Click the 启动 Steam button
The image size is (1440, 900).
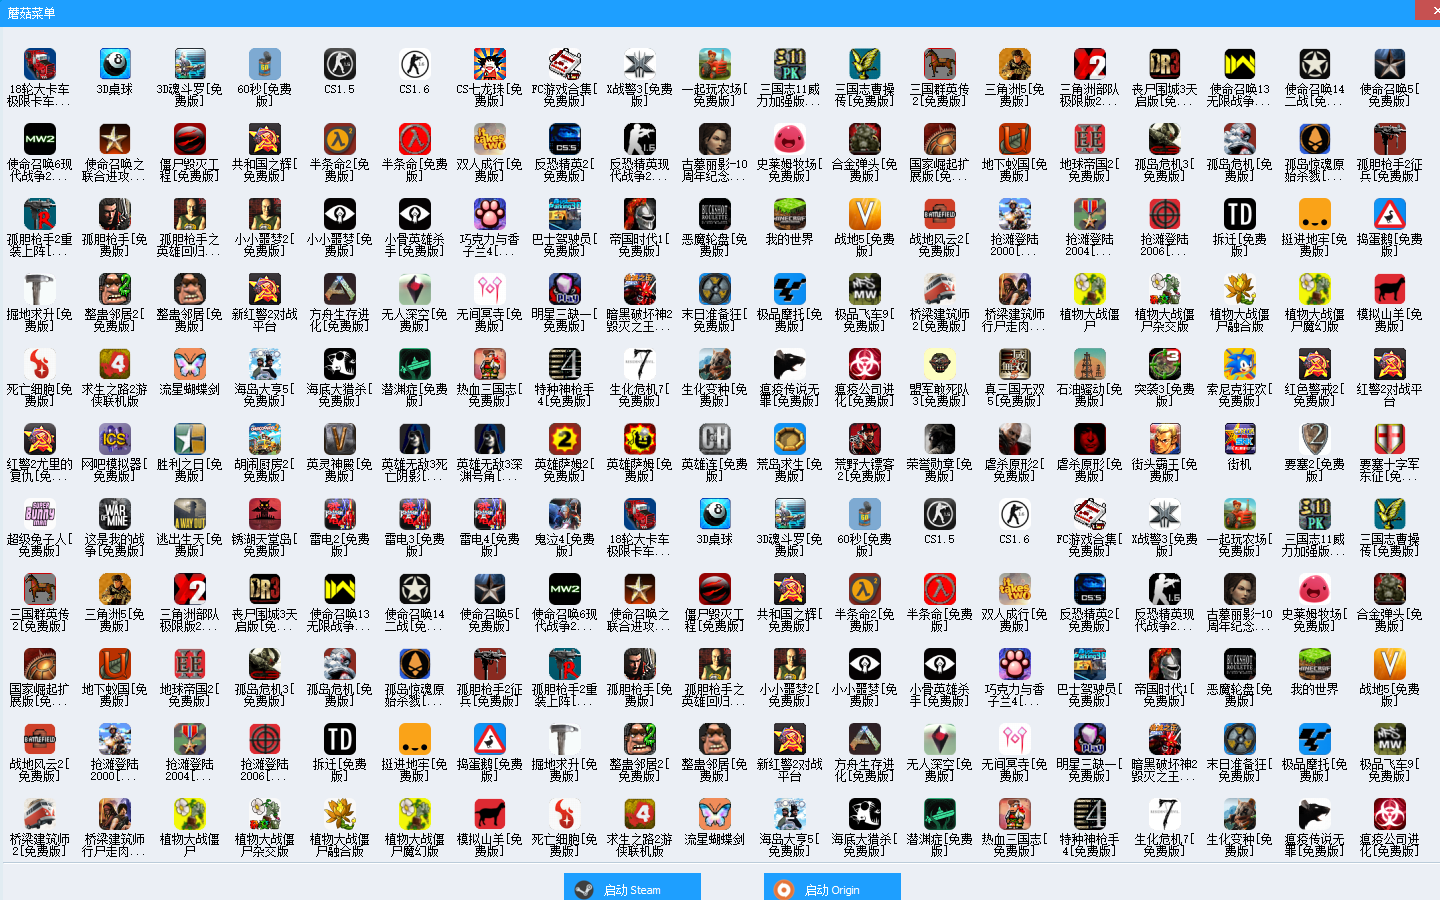pyautogui.click(x=632, y=888)
